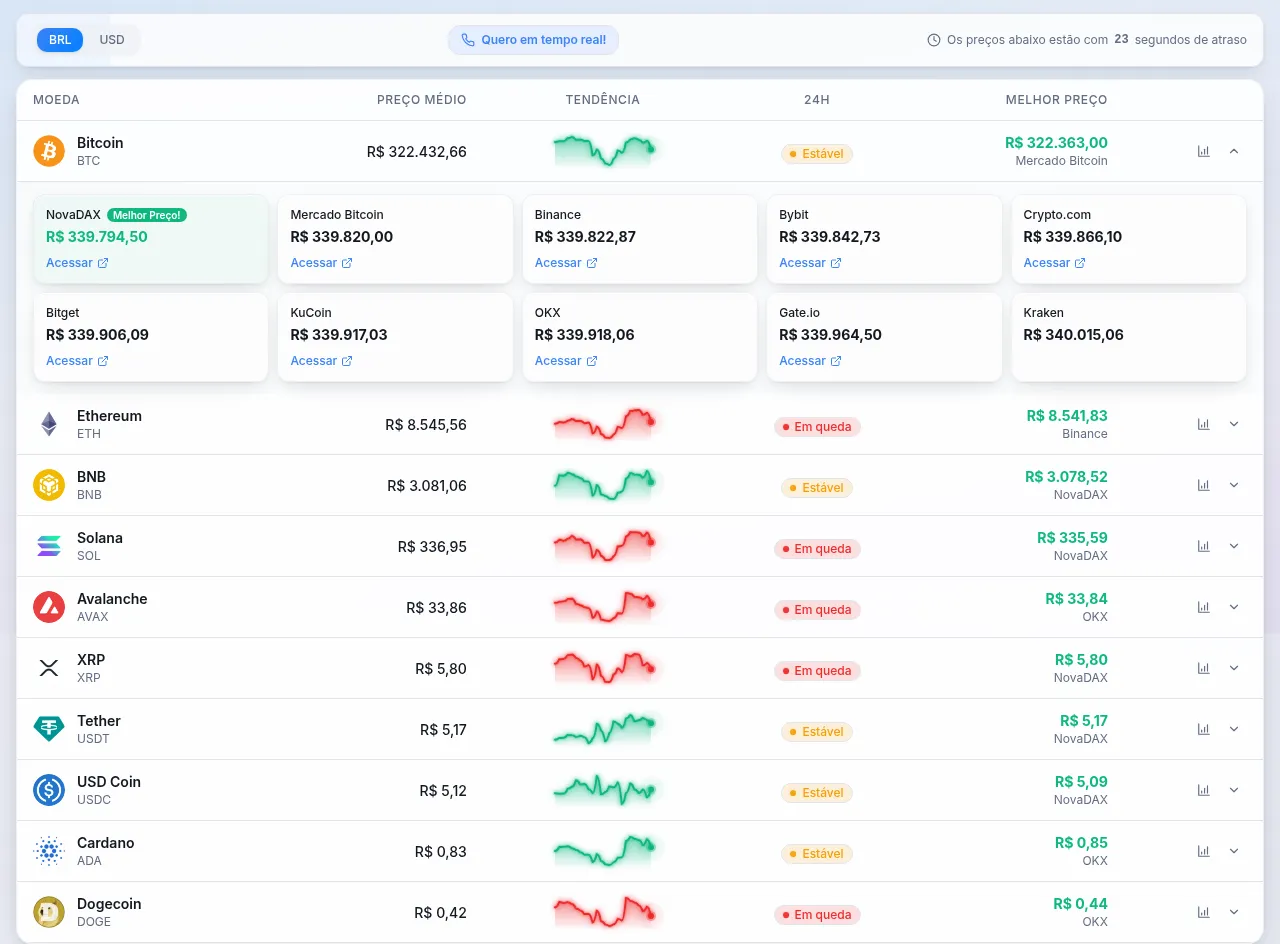Viewport: 1280px width, 944px height.
Task: Open the BNB row chart icon
Action: point(1203,485)
